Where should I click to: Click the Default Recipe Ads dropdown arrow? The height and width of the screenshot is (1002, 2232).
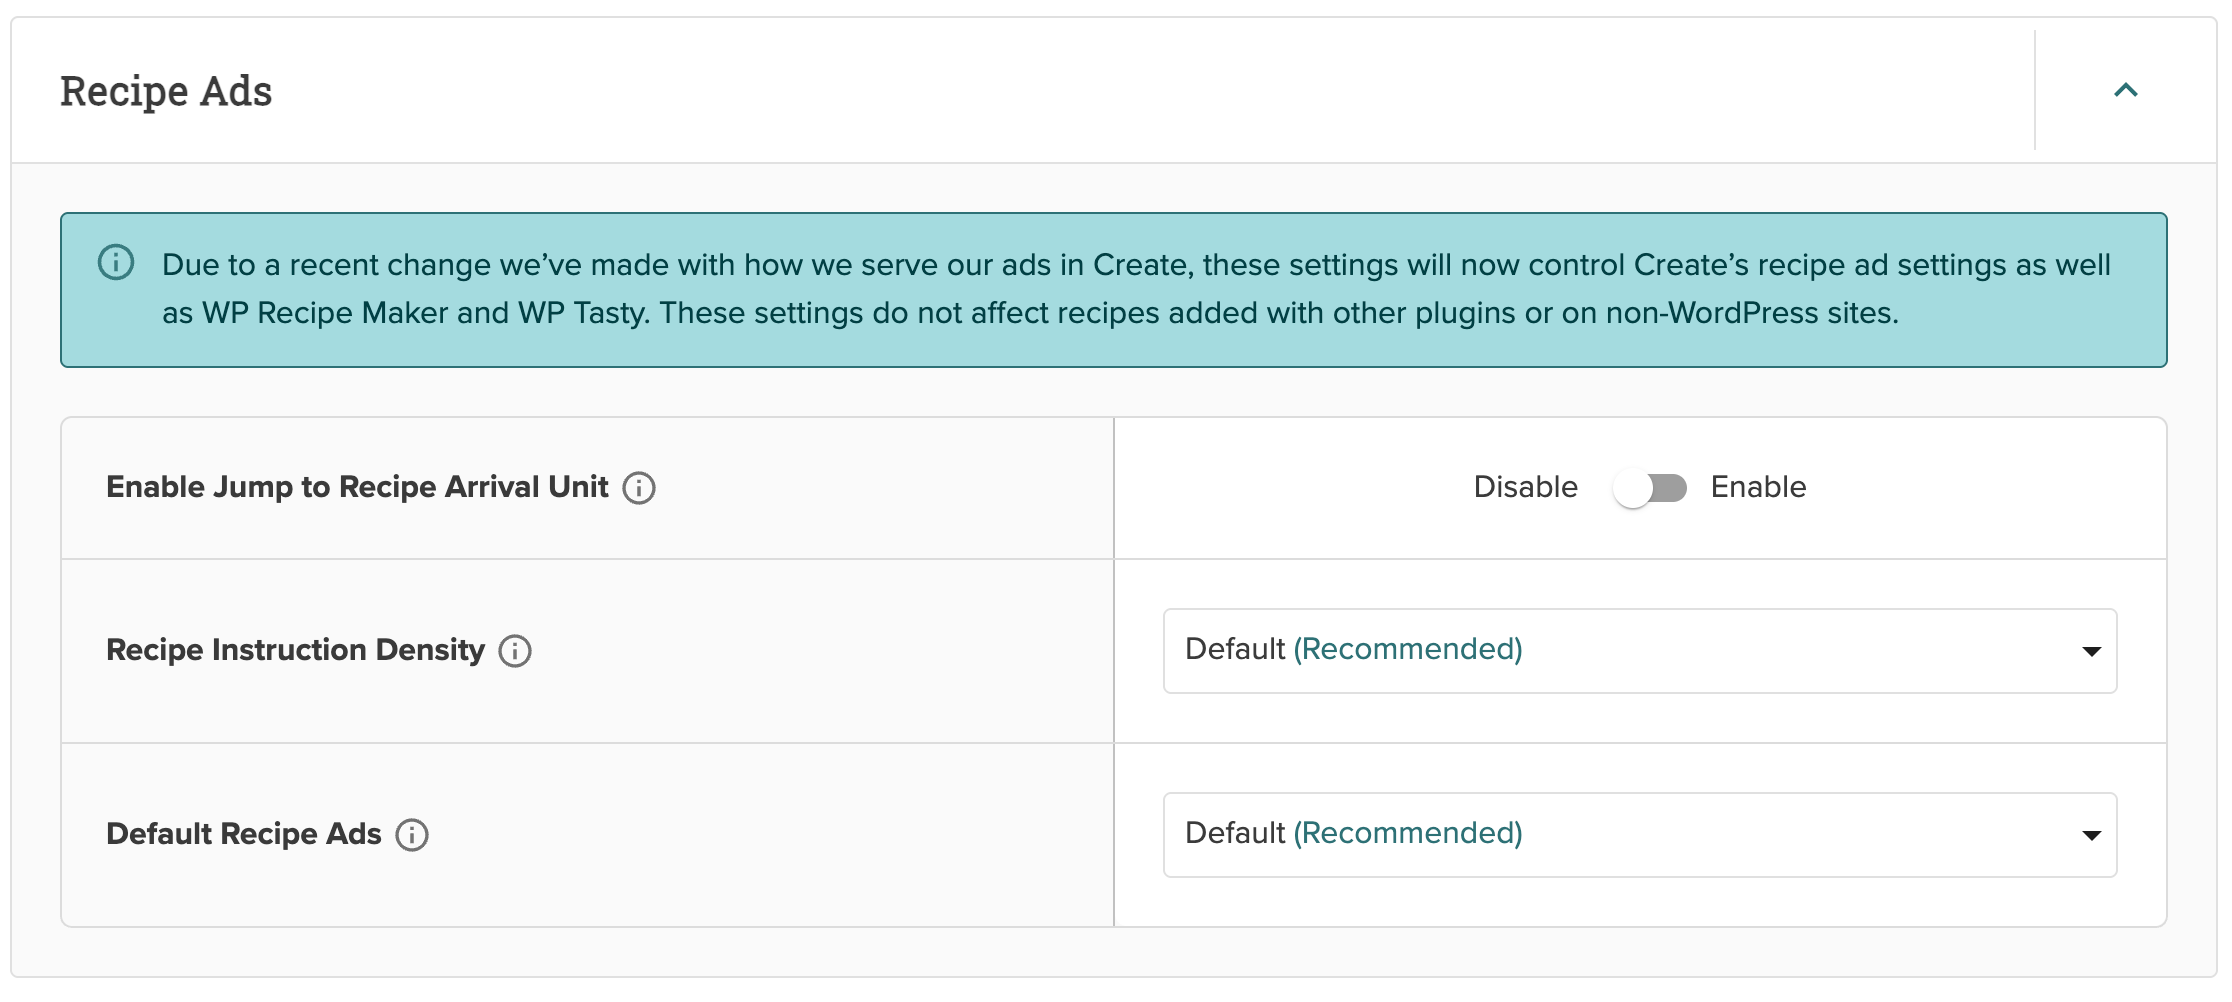2091,836
